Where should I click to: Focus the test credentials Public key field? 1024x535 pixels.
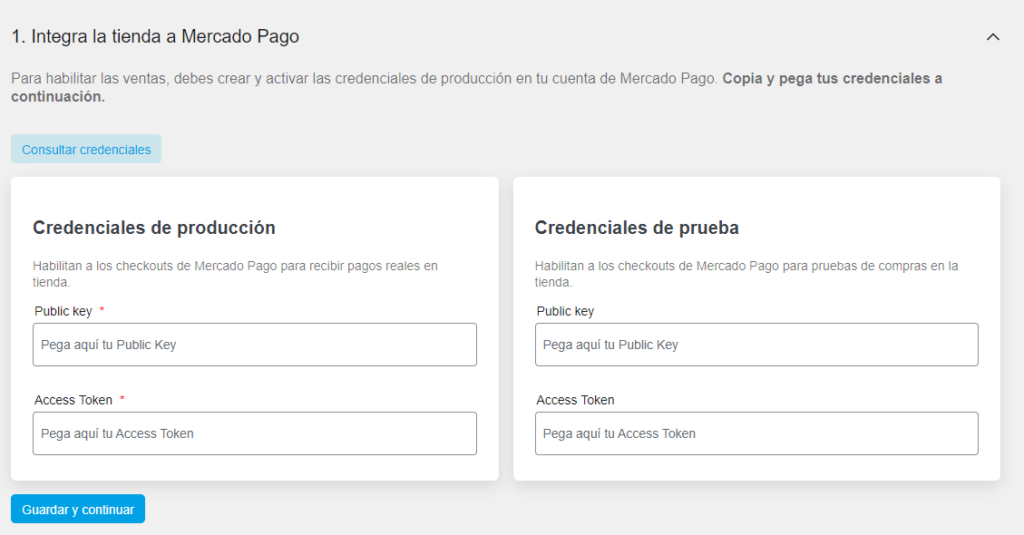pos(756,344)
